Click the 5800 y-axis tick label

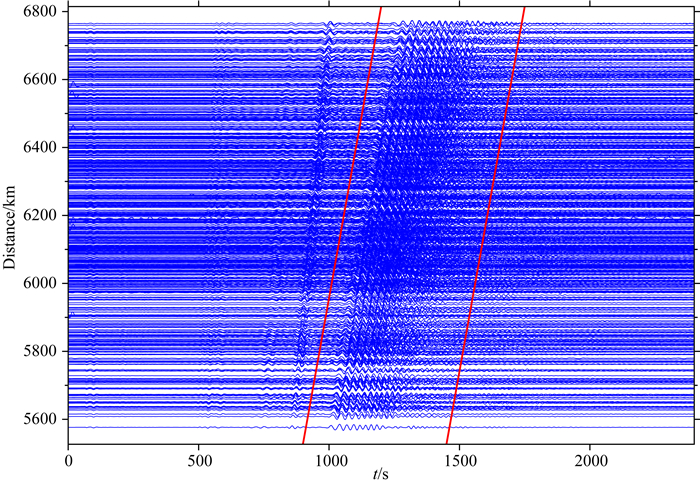[43, 351]
